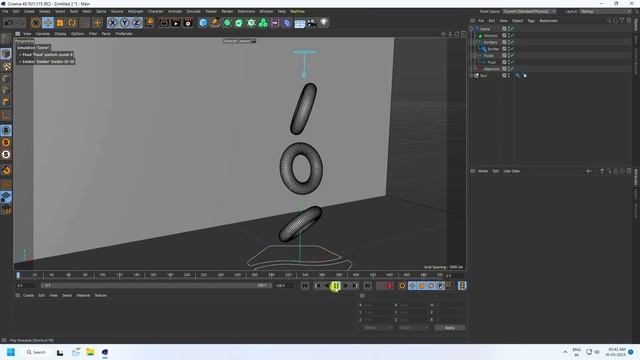Image resolution: width=640 pixels, height=360 pixels.
Task: Toggle the enable checkmark for the Daemons object
Action: pos(512,69)
